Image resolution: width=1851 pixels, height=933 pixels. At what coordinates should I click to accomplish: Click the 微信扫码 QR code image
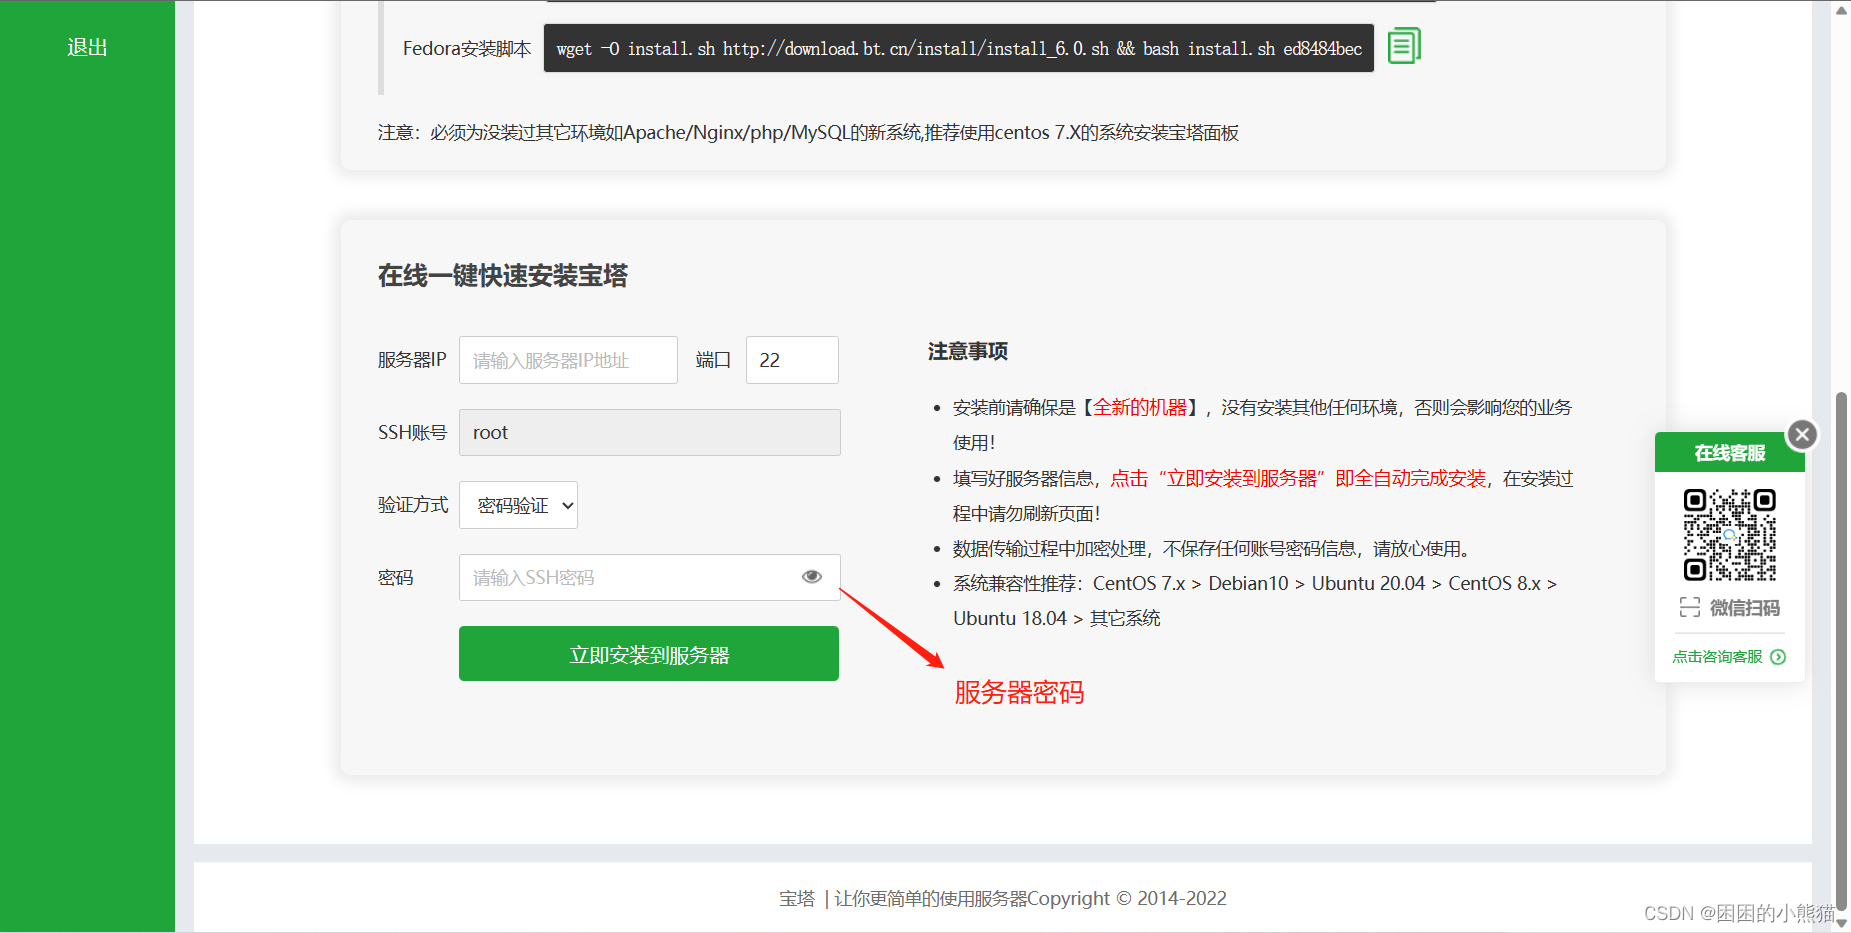click(1729, 535)
